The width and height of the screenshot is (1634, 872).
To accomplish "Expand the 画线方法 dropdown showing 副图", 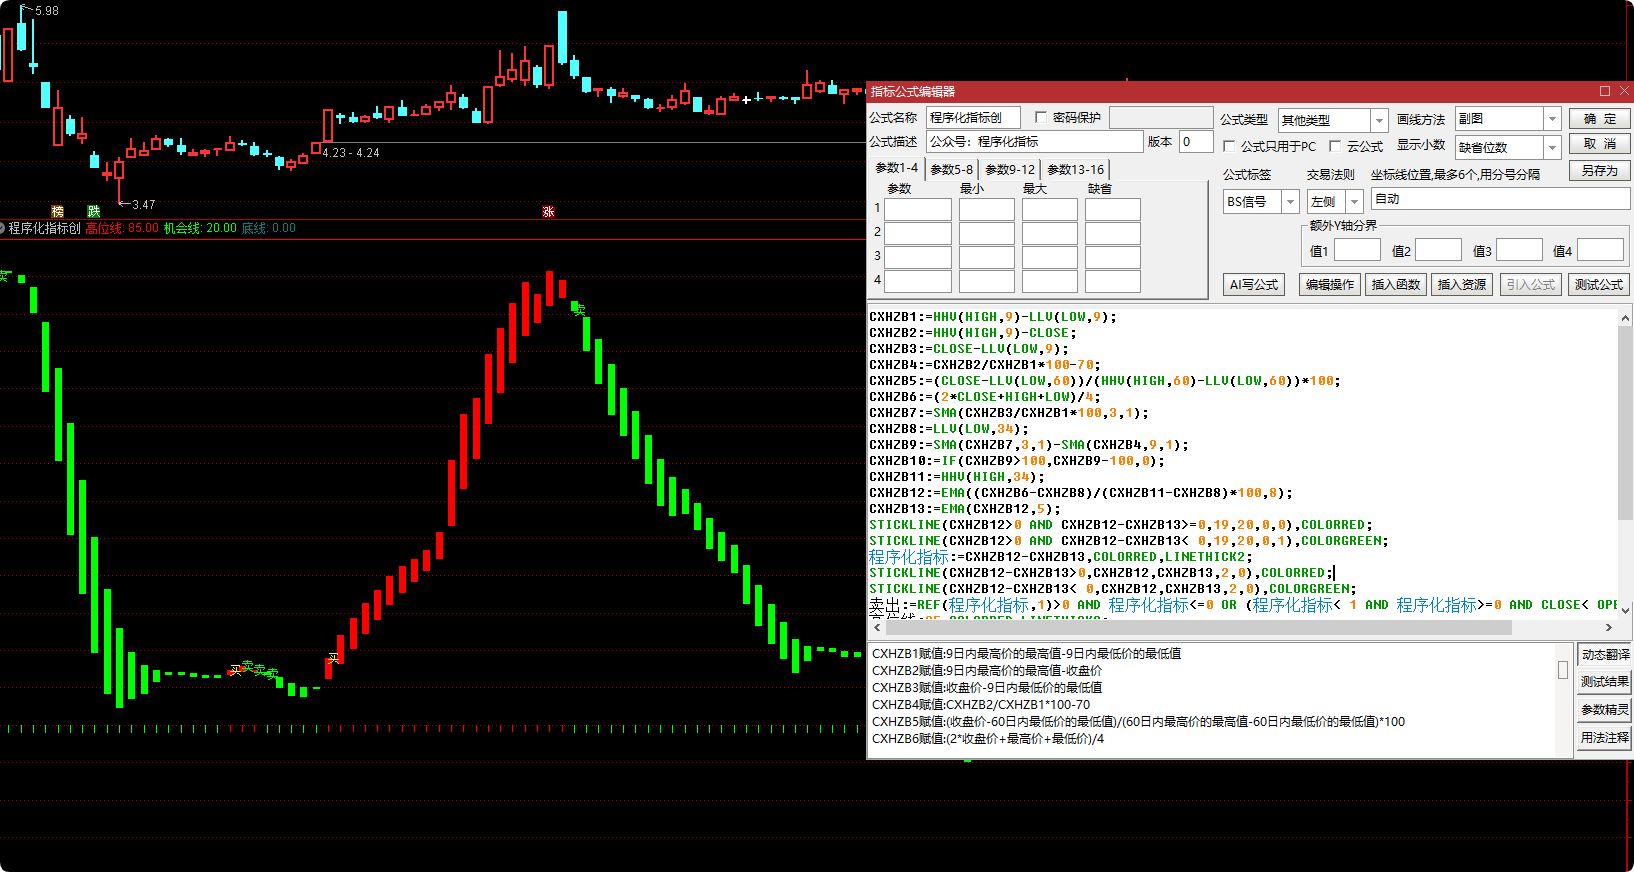I will coord(1552,119).
